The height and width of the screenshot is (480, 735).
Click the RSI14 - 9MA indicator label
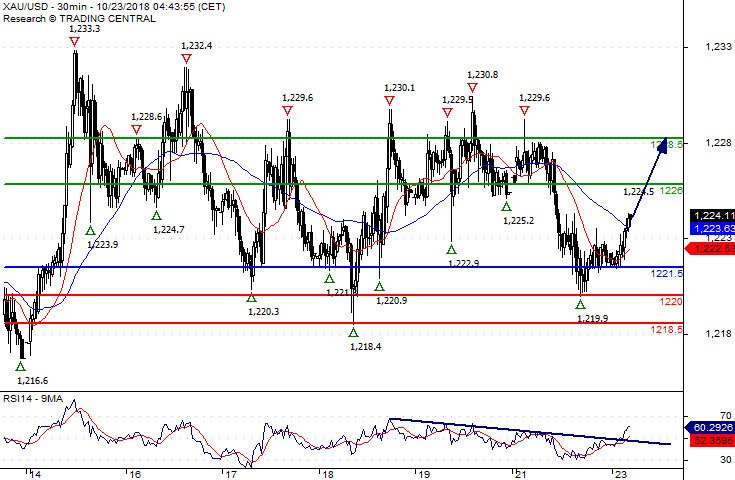(33, 398)
